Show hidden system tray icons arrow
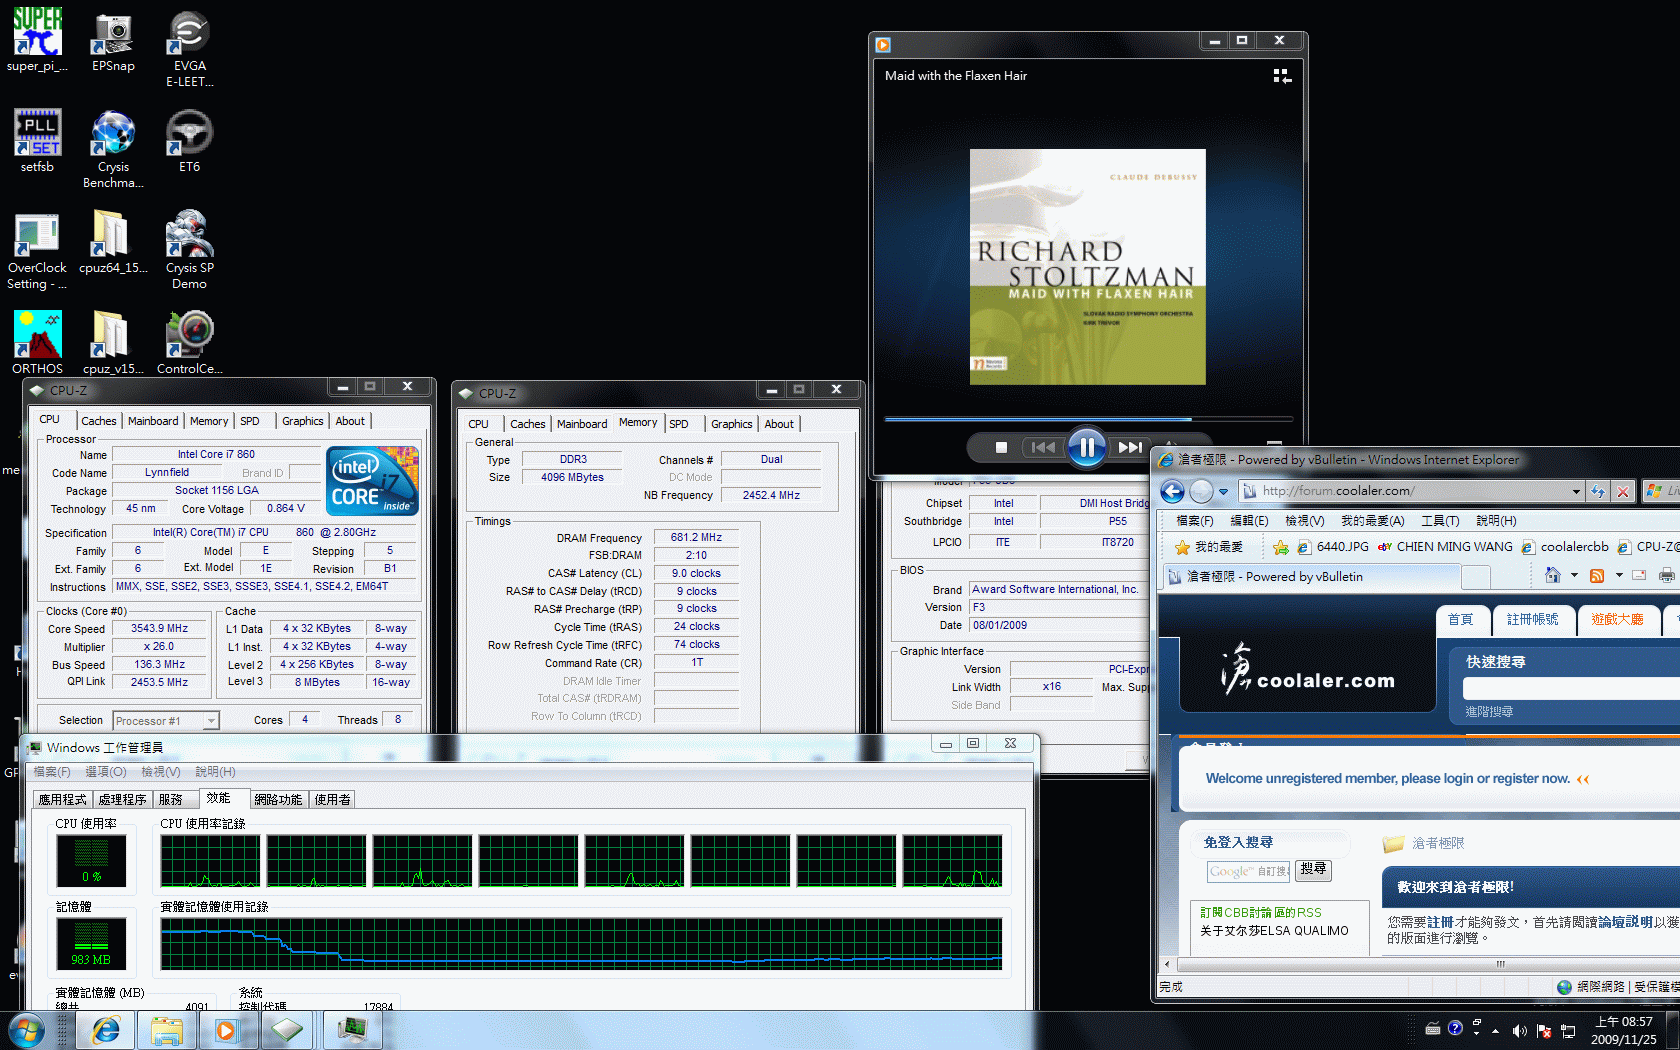The image size is (1680, 1050). [1496, 1030]
